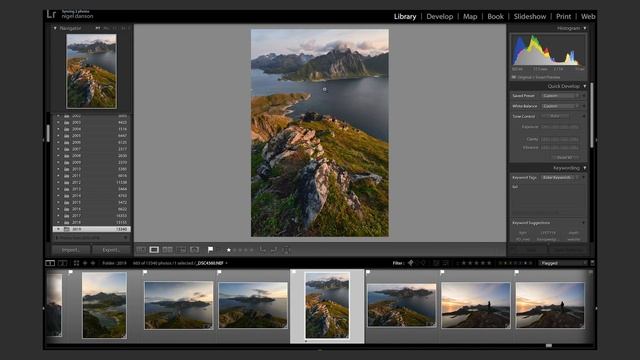Go back with filmstrip left arrow
Image resolution: width=640 pixels, height=360 pixels.
85,263
